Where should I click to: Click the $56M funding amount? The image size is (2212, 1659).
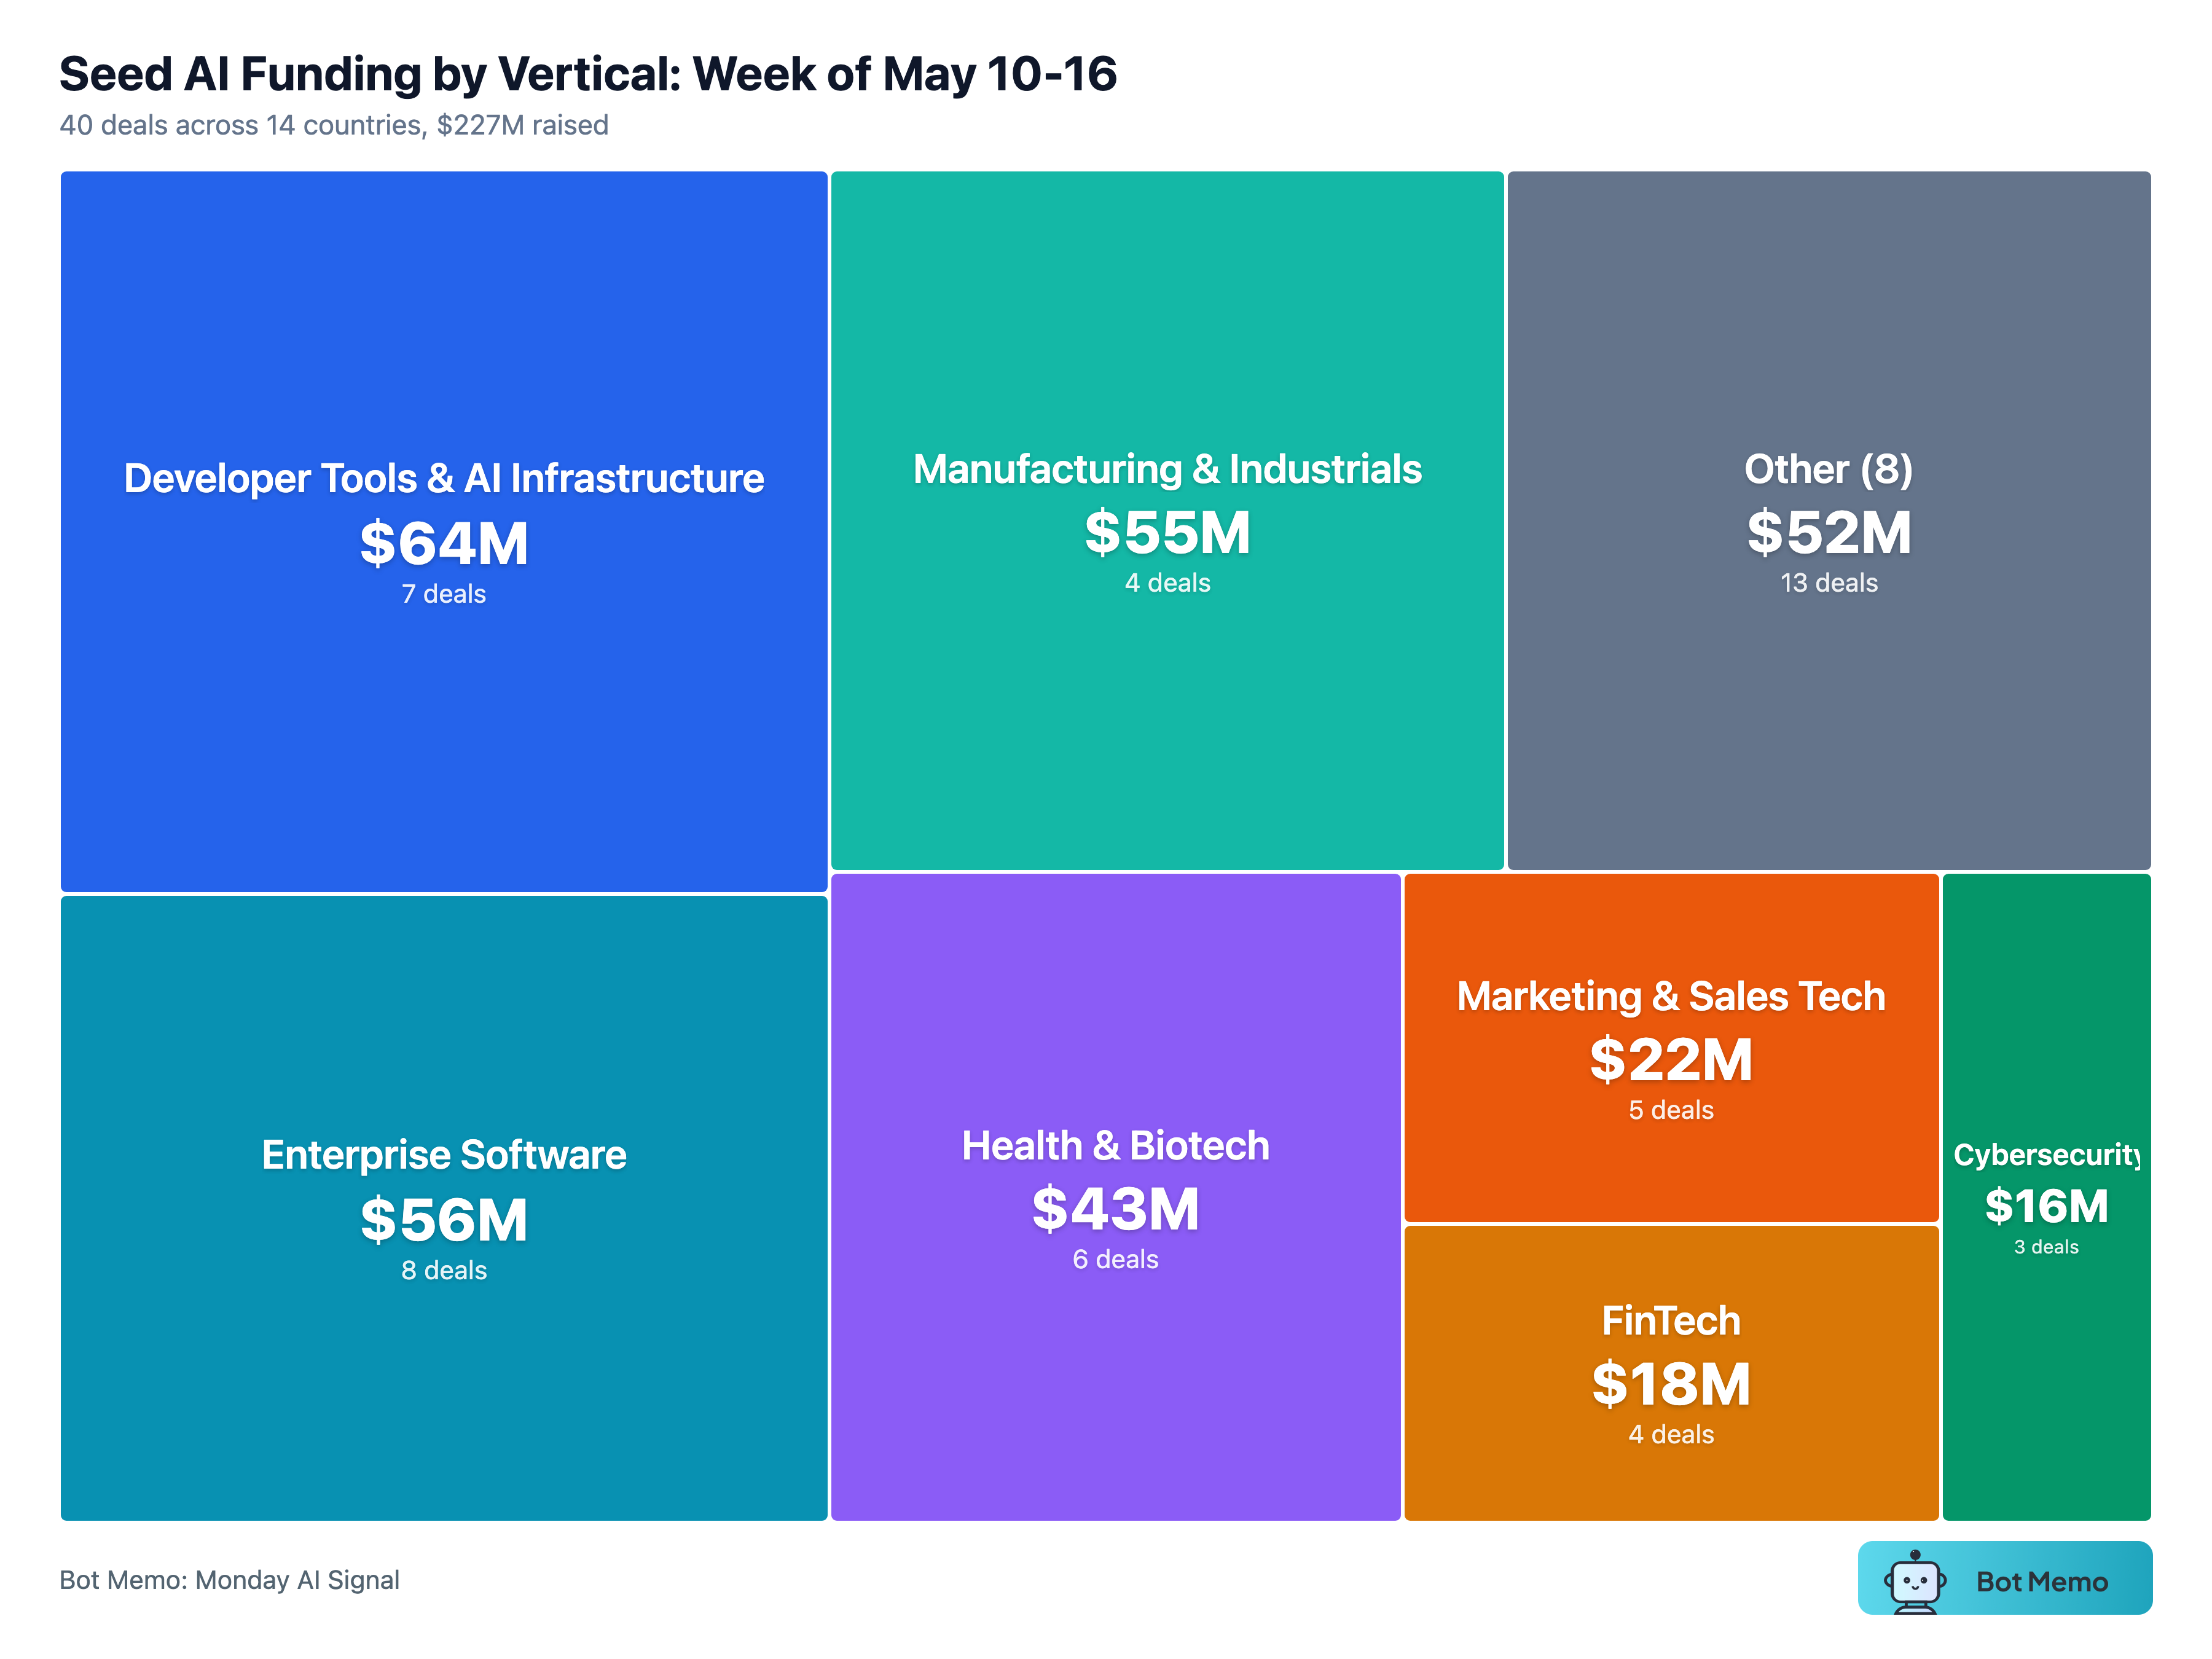click(x=444, y=1220)
